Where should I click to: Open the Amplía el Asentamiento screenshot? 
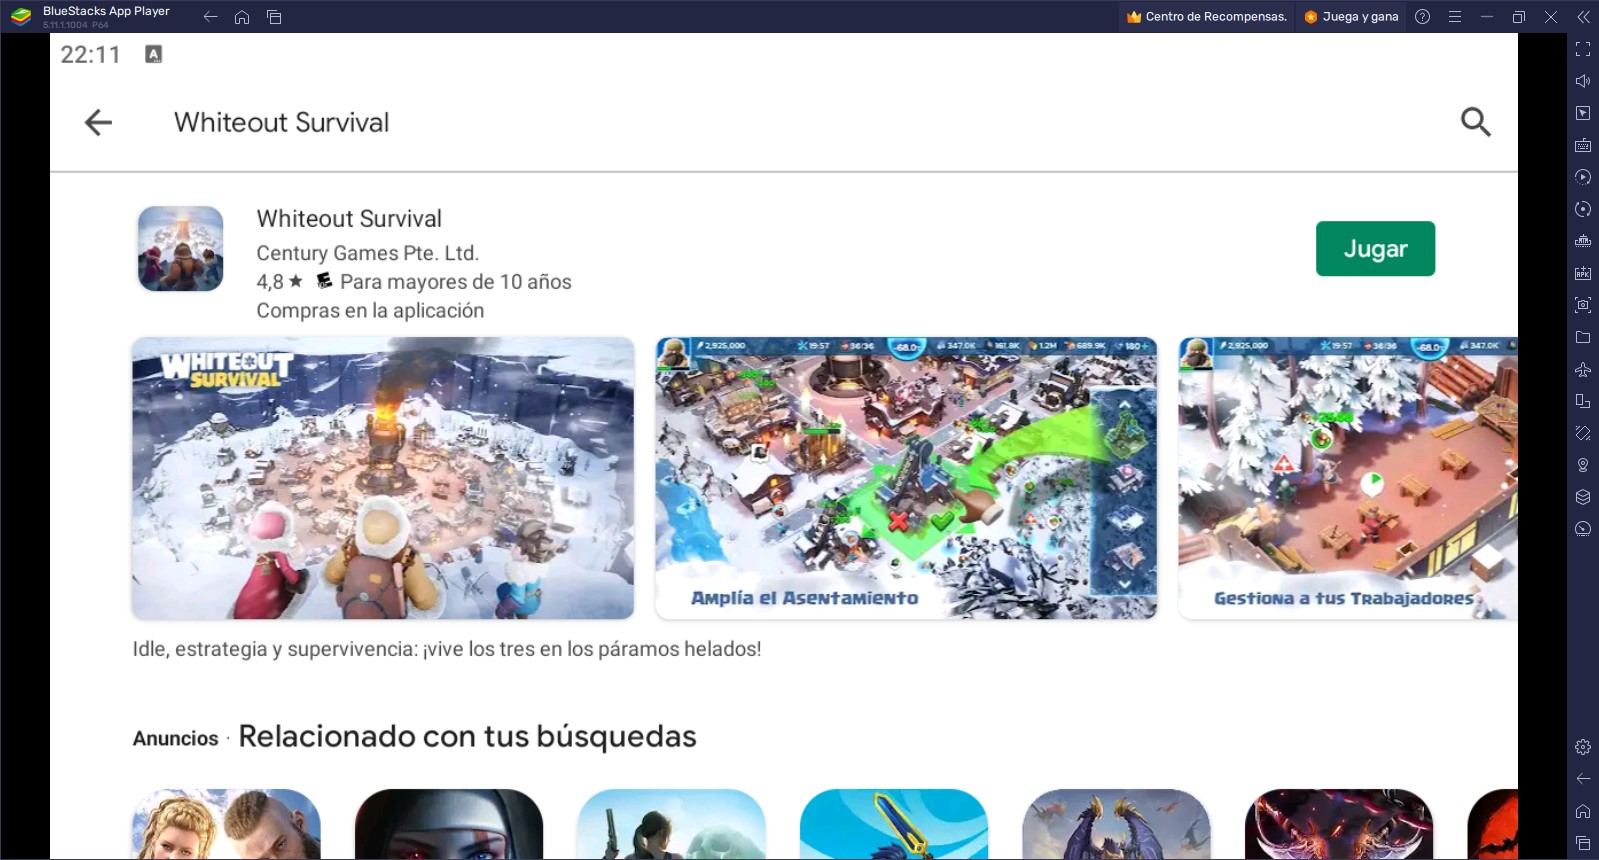click(x=906, y=478)
